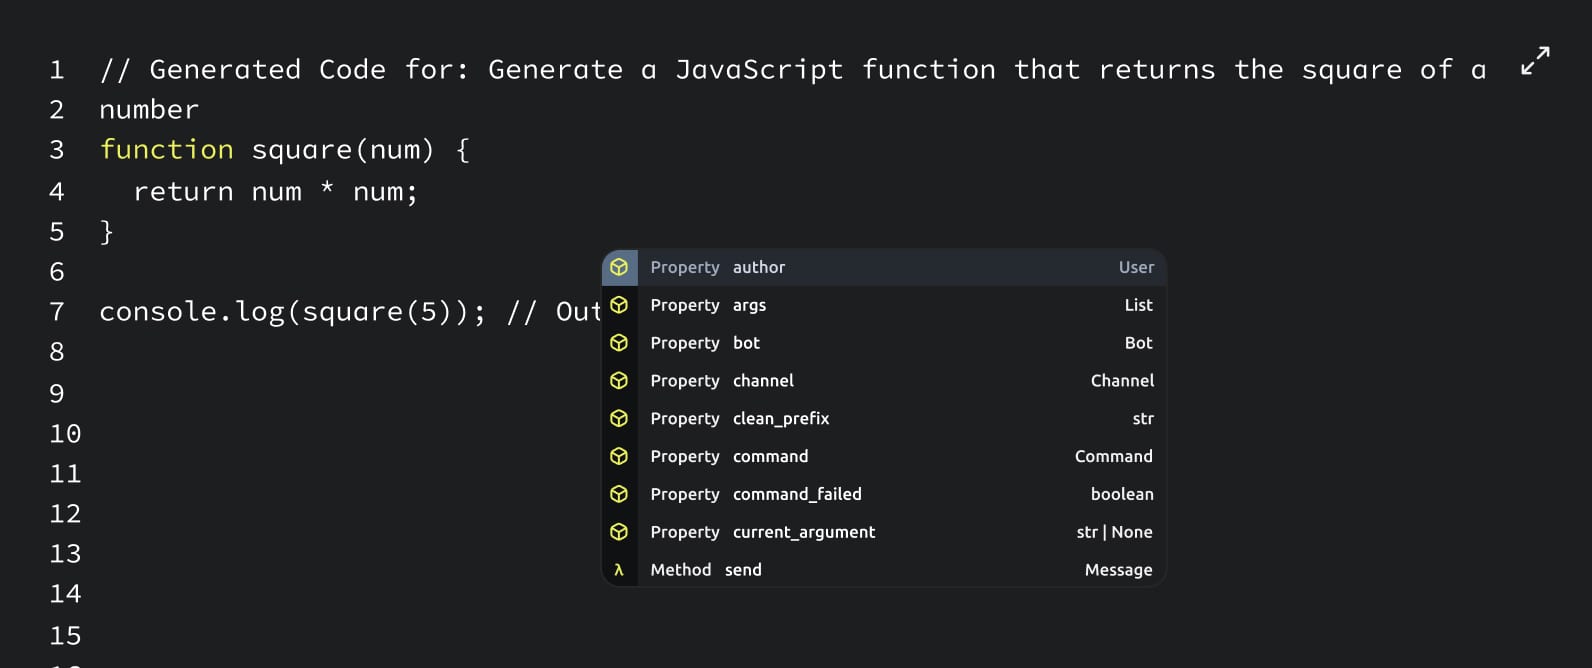Click line number 3 in the gutter
1592x668 pixels.
pyautogui.click(x=57, y=150)
